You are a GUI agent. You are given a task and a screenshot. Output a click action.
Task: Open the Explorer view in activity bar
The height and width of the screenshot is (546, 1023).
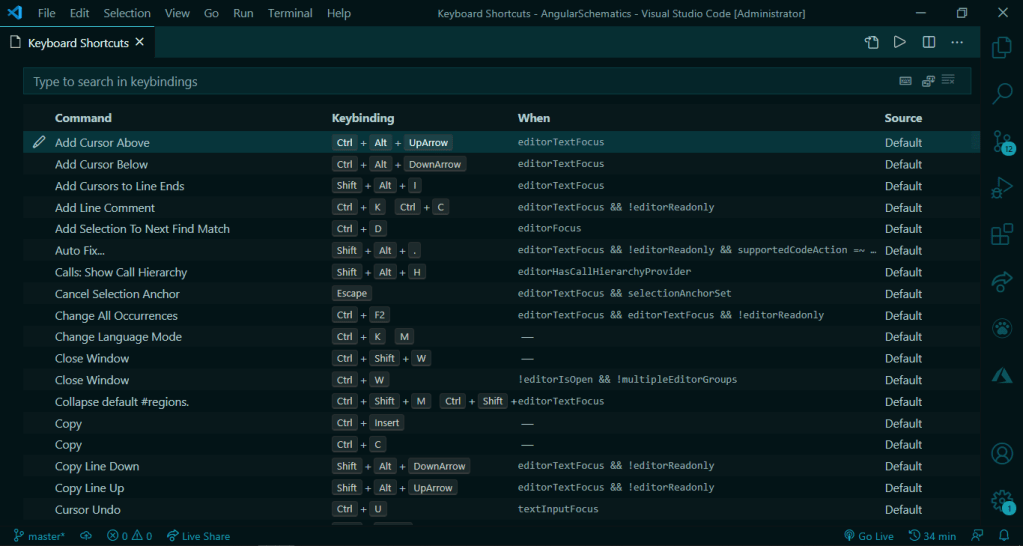tap(1001, 47)
